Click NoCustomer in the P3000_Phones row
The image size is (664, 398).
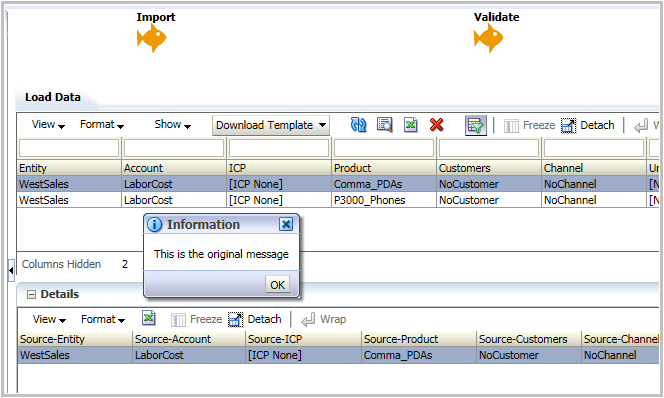pos(489,200)
